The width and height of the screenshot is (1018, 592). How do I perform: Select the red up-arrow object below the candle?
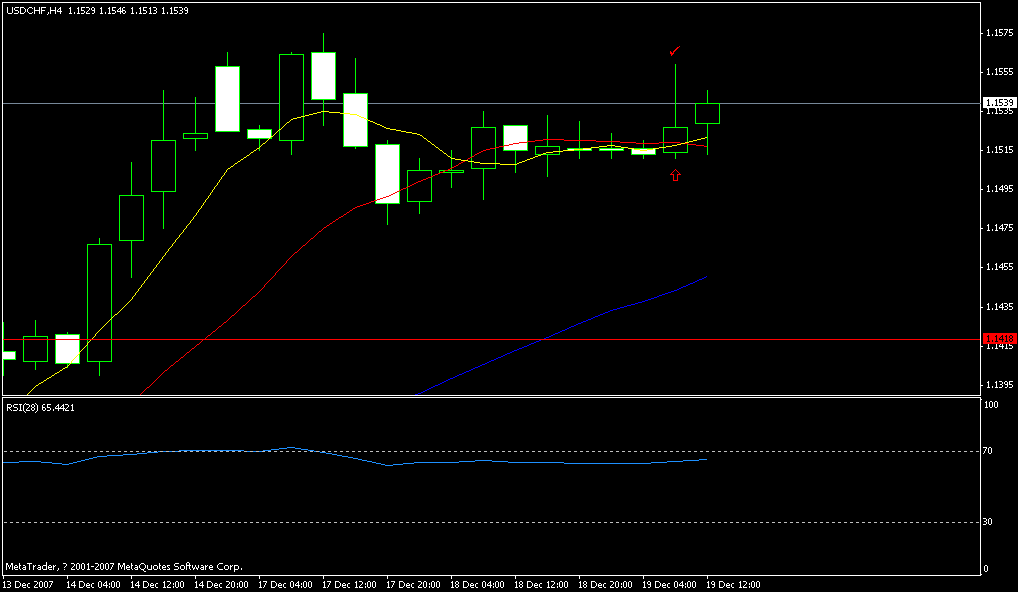pos(675,175)
